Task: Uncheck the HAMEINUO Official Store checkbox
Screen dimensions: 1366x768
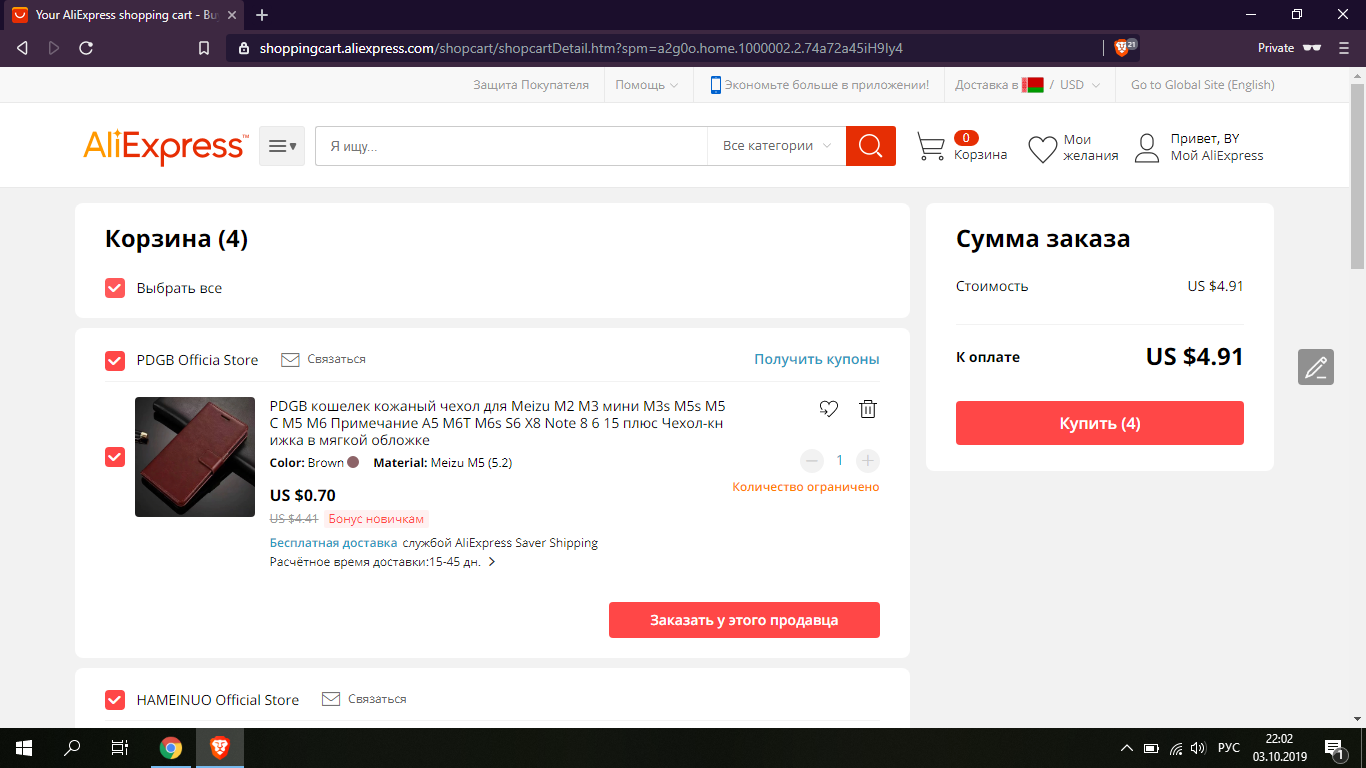Action: point(115,700)
